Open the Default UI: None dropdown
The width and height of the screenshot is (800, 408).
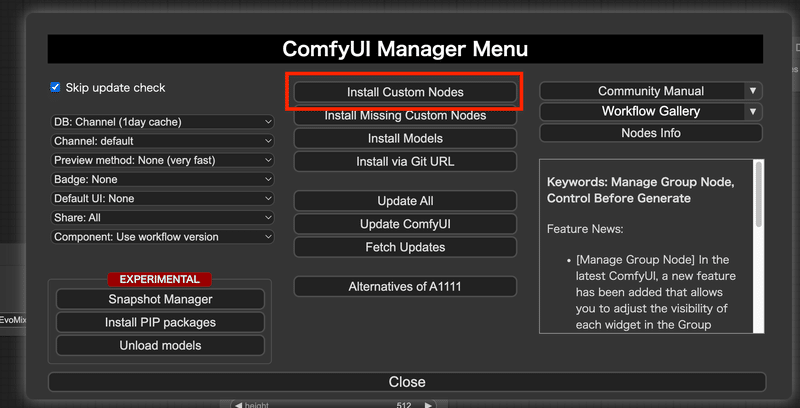coord(162,198)
